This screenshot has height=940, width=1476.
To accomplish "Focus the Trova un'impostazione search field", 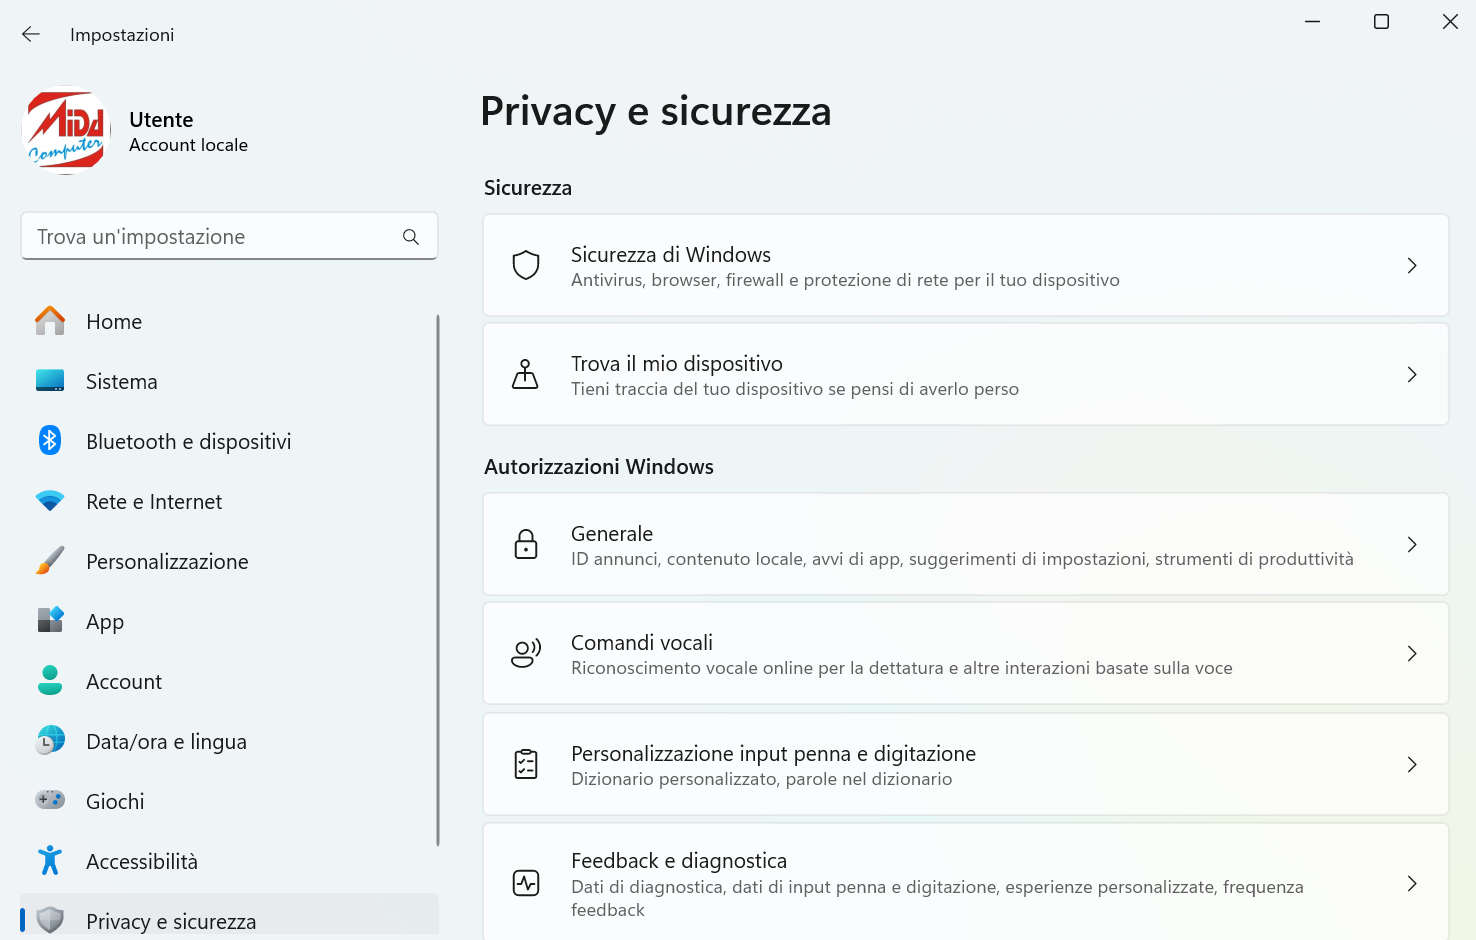I will (x=229, y=236).
